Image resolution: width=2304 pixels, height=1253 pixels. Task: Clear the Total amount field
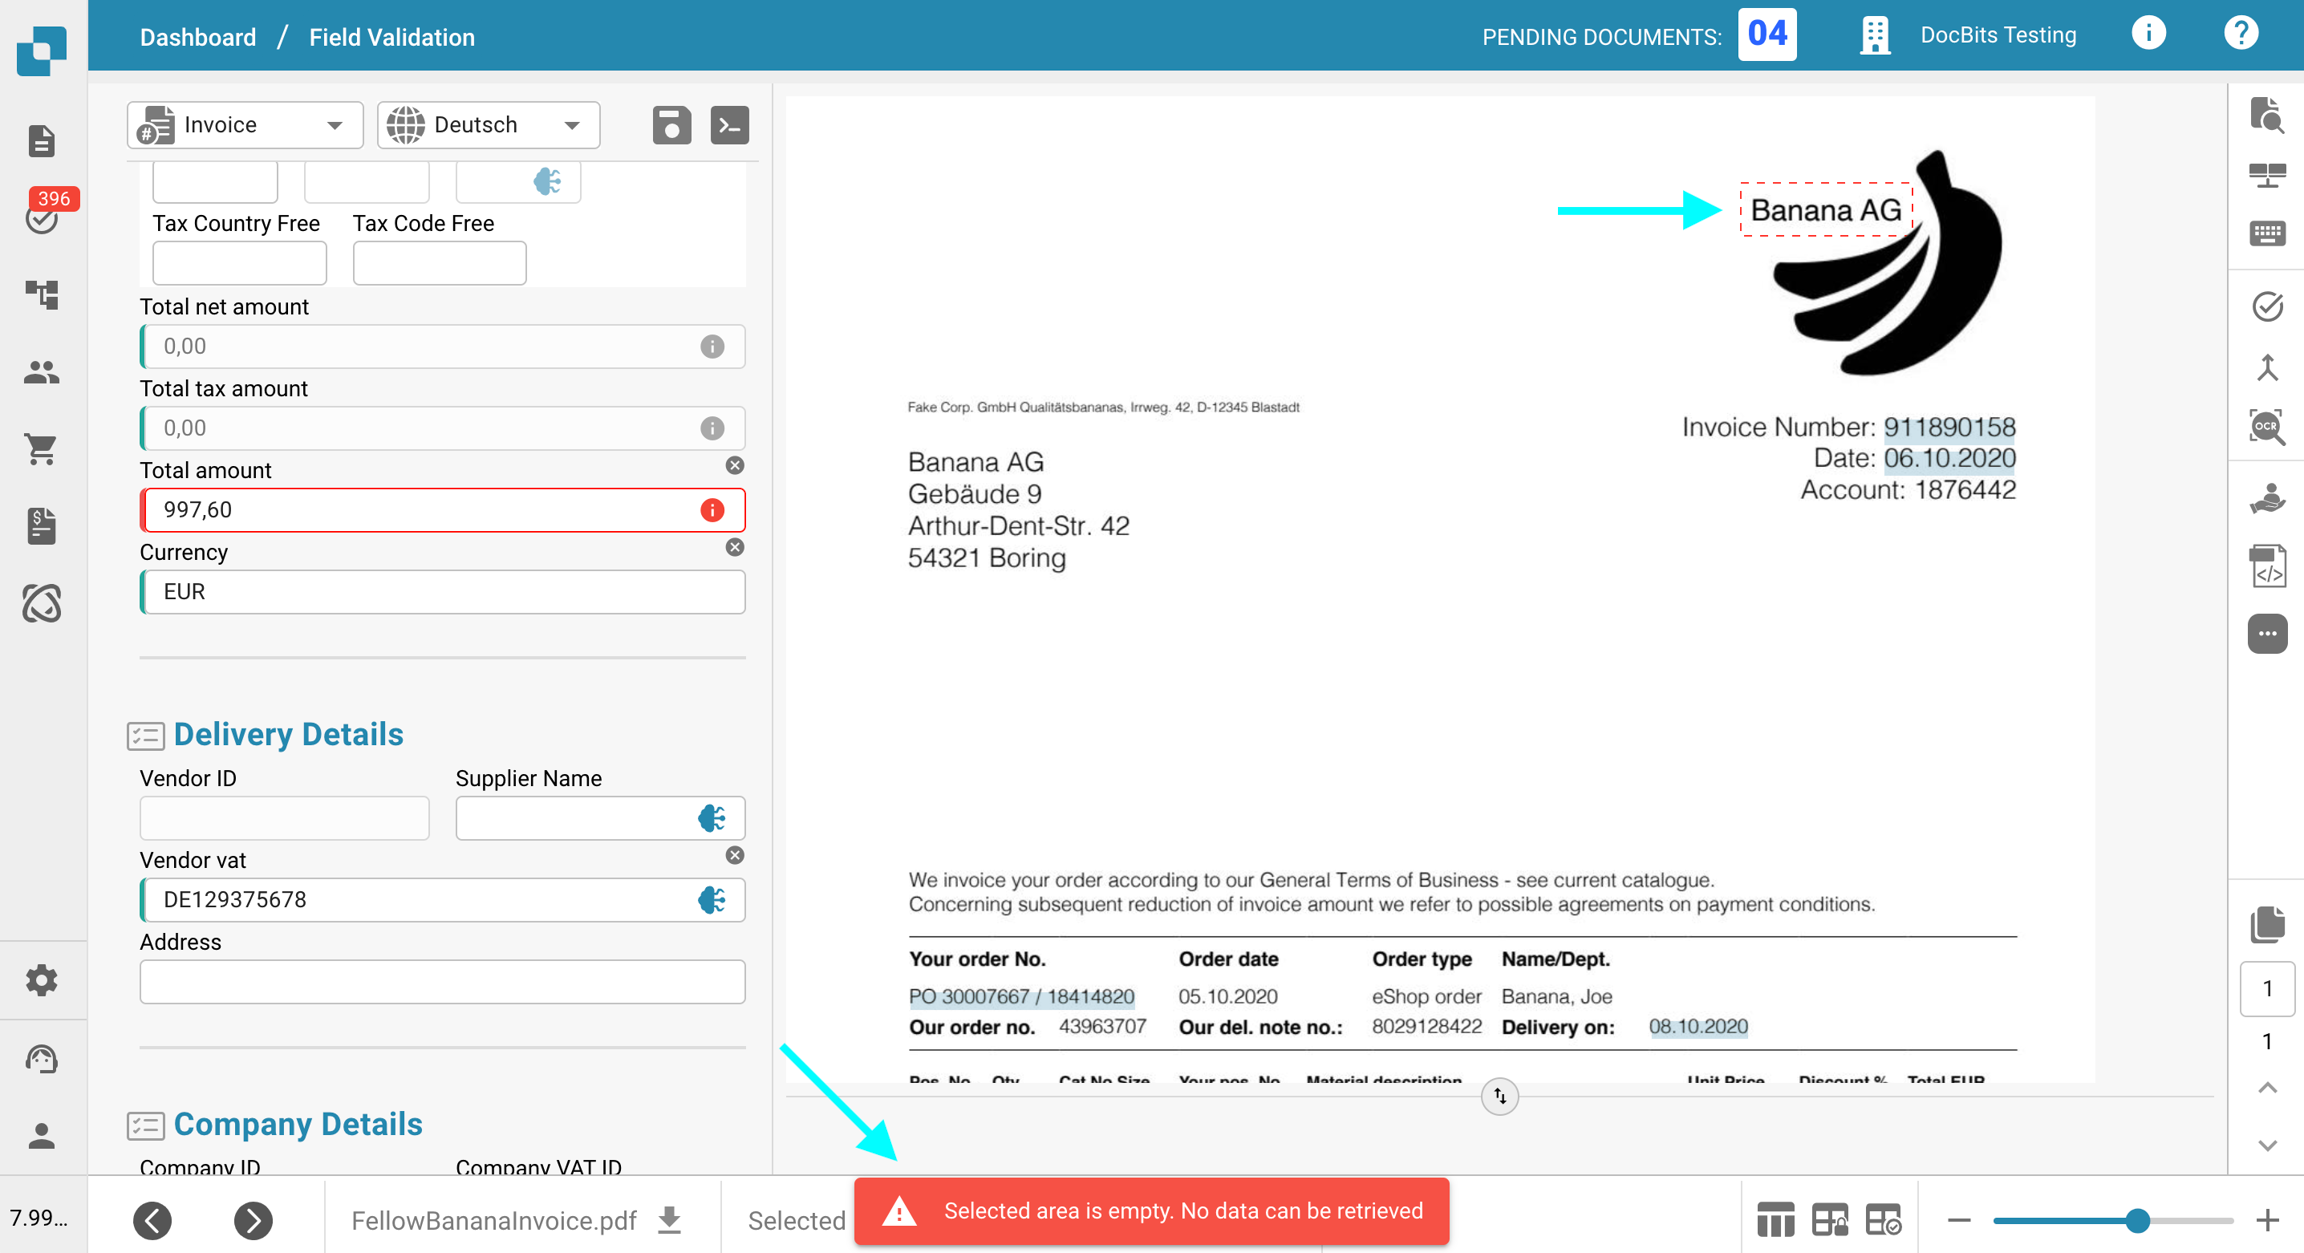tap(734, 465)
